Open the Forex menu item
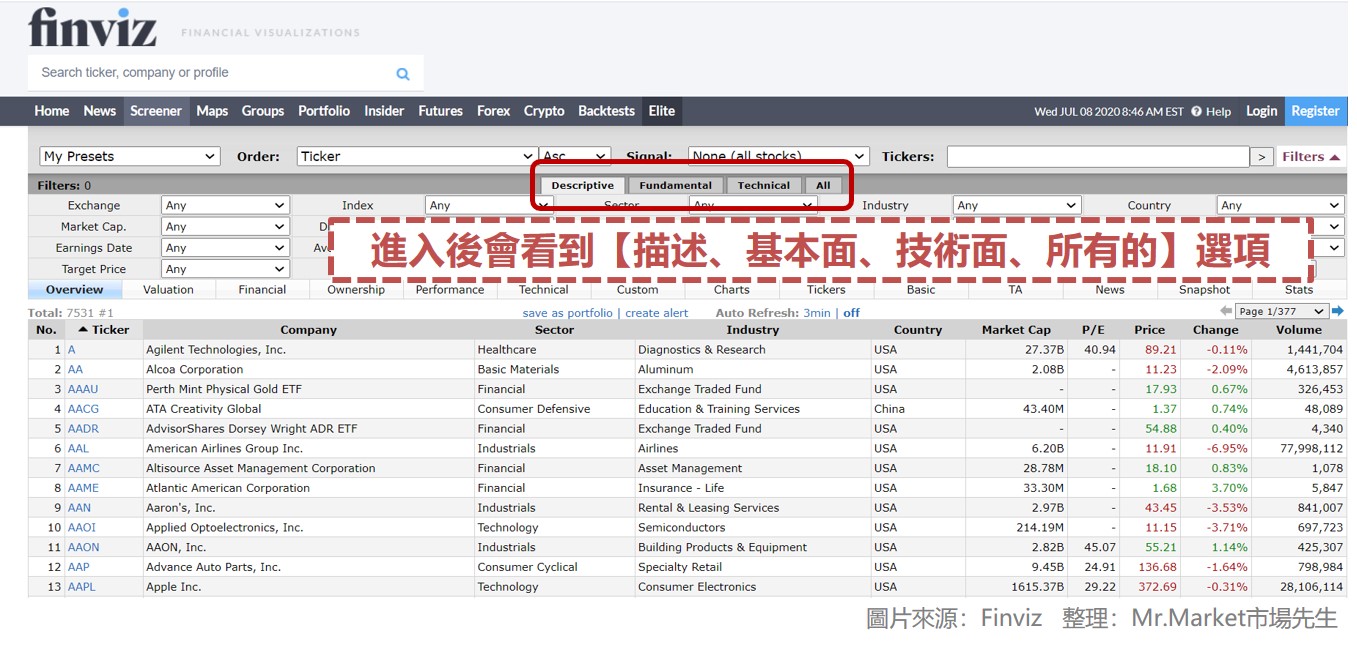 pyautogui.click(x=493, y=111)
